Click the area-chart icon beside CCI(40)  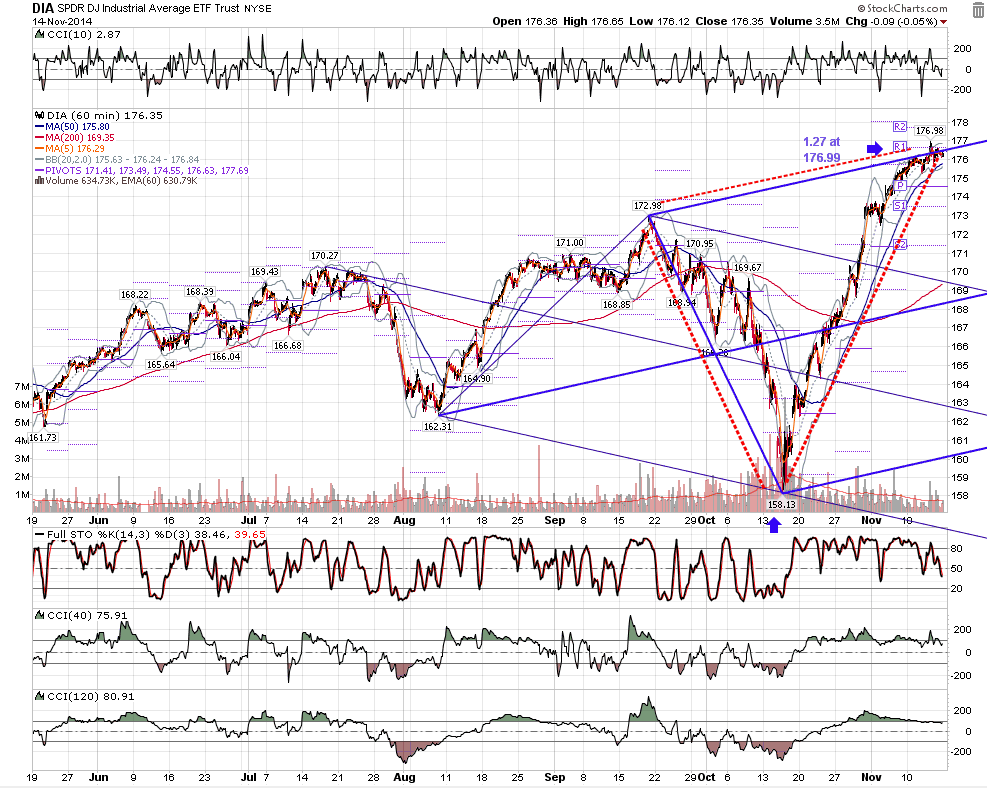point(40,616)
